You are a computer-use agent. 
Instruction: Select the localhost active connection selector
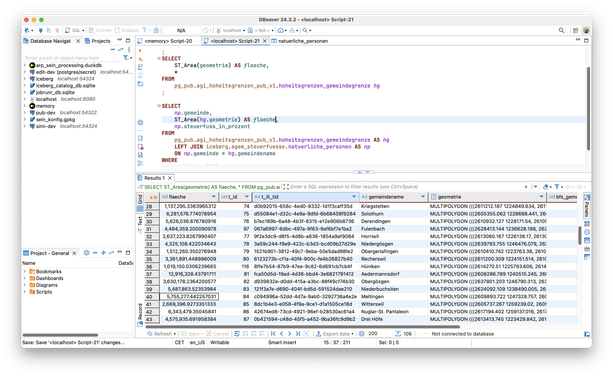click(x=230, y=30)
